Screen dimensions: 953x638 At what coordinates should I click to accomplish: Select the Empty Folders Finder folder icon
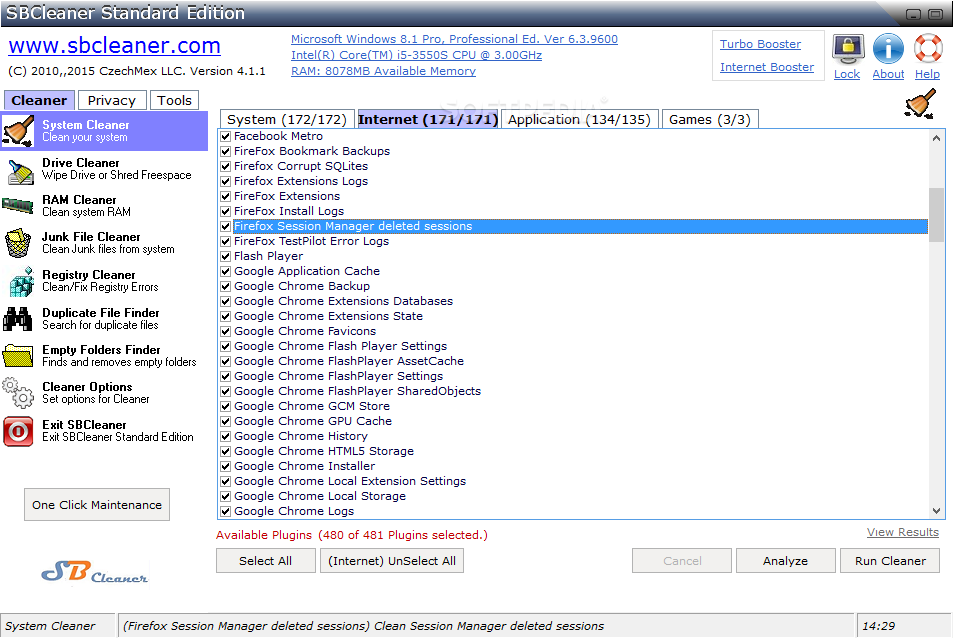point(18,355)
